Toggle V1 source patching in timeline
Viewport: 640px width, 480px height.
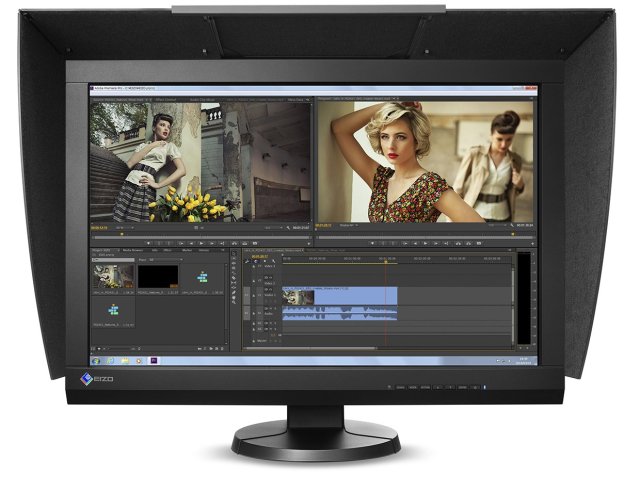247,295
